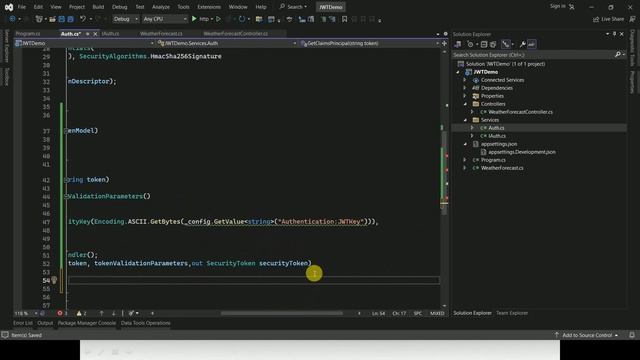Open the Error List tab

point(22,323)
